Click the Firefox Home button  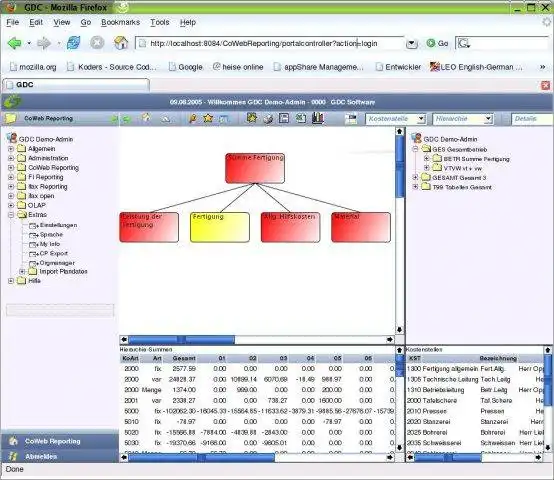(x=121, y=43)
